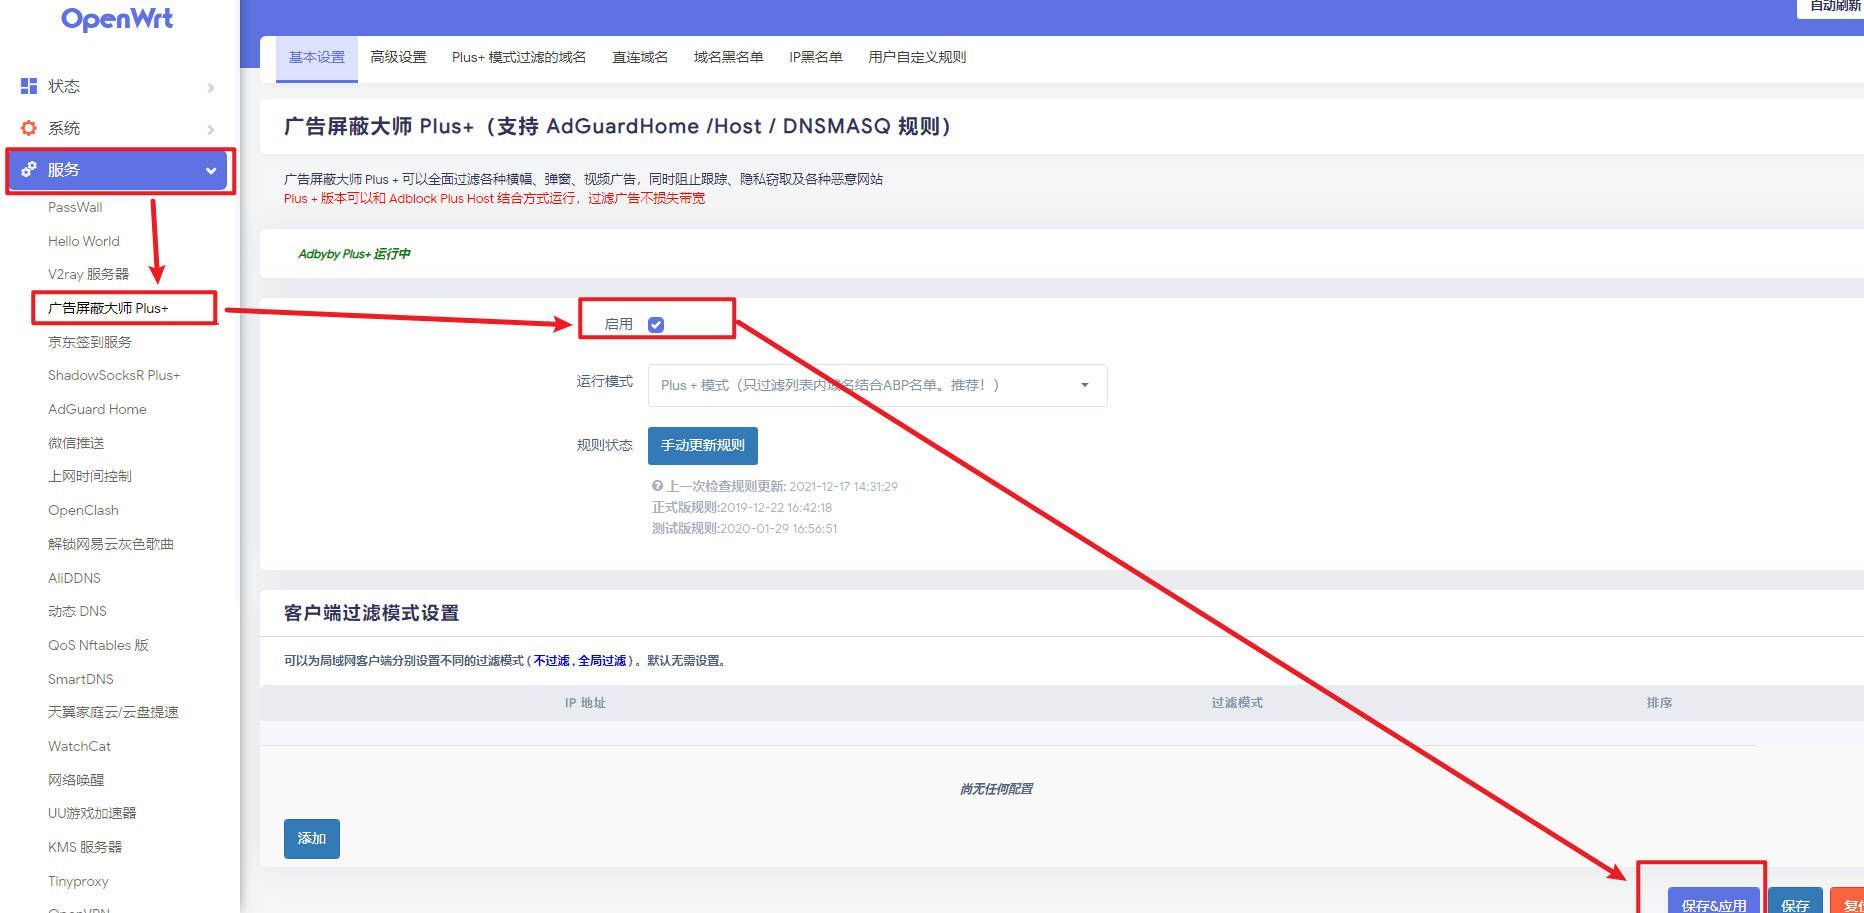This screenshot has width=1864, height=913.
Task: Click the 添加 button
Action: click(311, 838)
